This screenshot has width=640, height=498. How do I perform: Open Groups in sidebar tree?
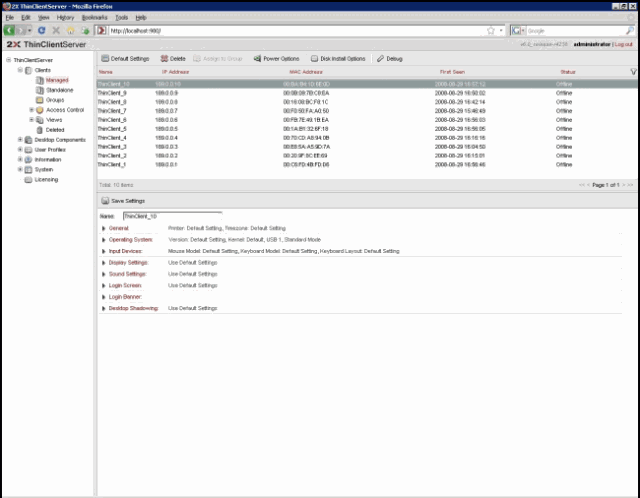tap(55, 100)
